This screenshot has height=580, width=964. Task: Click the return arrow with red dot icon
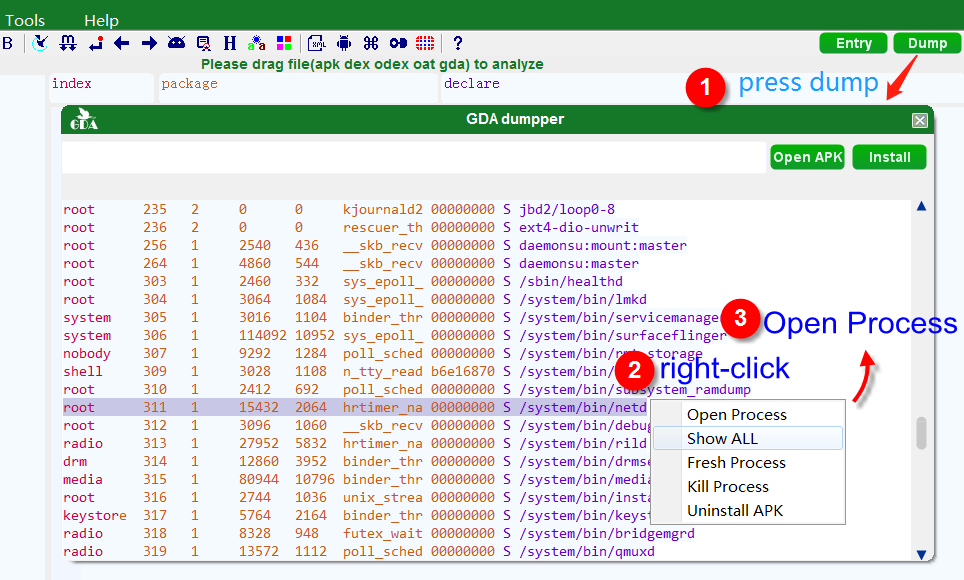pyautogui.click(x=95, y=43)
